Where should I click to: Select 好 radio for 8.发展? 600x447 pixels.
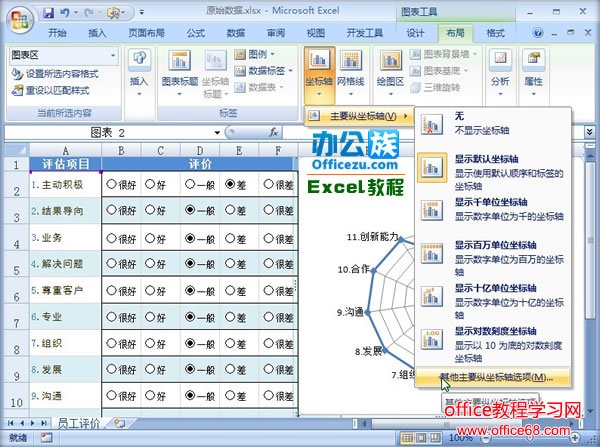150,369
